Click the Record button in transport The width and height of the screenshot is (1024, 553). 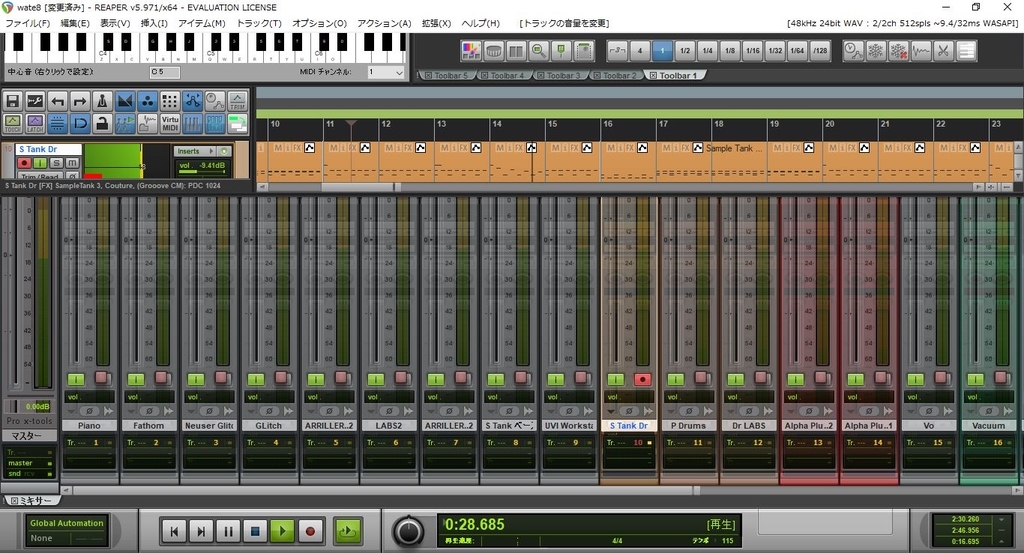pyautogui.click(x=310, y=531)
